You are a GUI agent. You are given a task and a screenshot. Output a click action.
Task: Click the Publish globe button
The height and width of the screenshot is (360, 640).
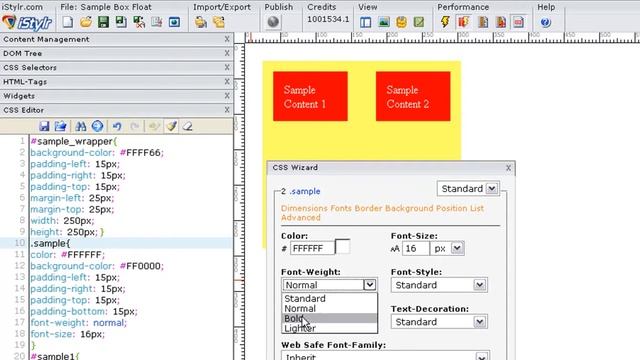(273, 22)
